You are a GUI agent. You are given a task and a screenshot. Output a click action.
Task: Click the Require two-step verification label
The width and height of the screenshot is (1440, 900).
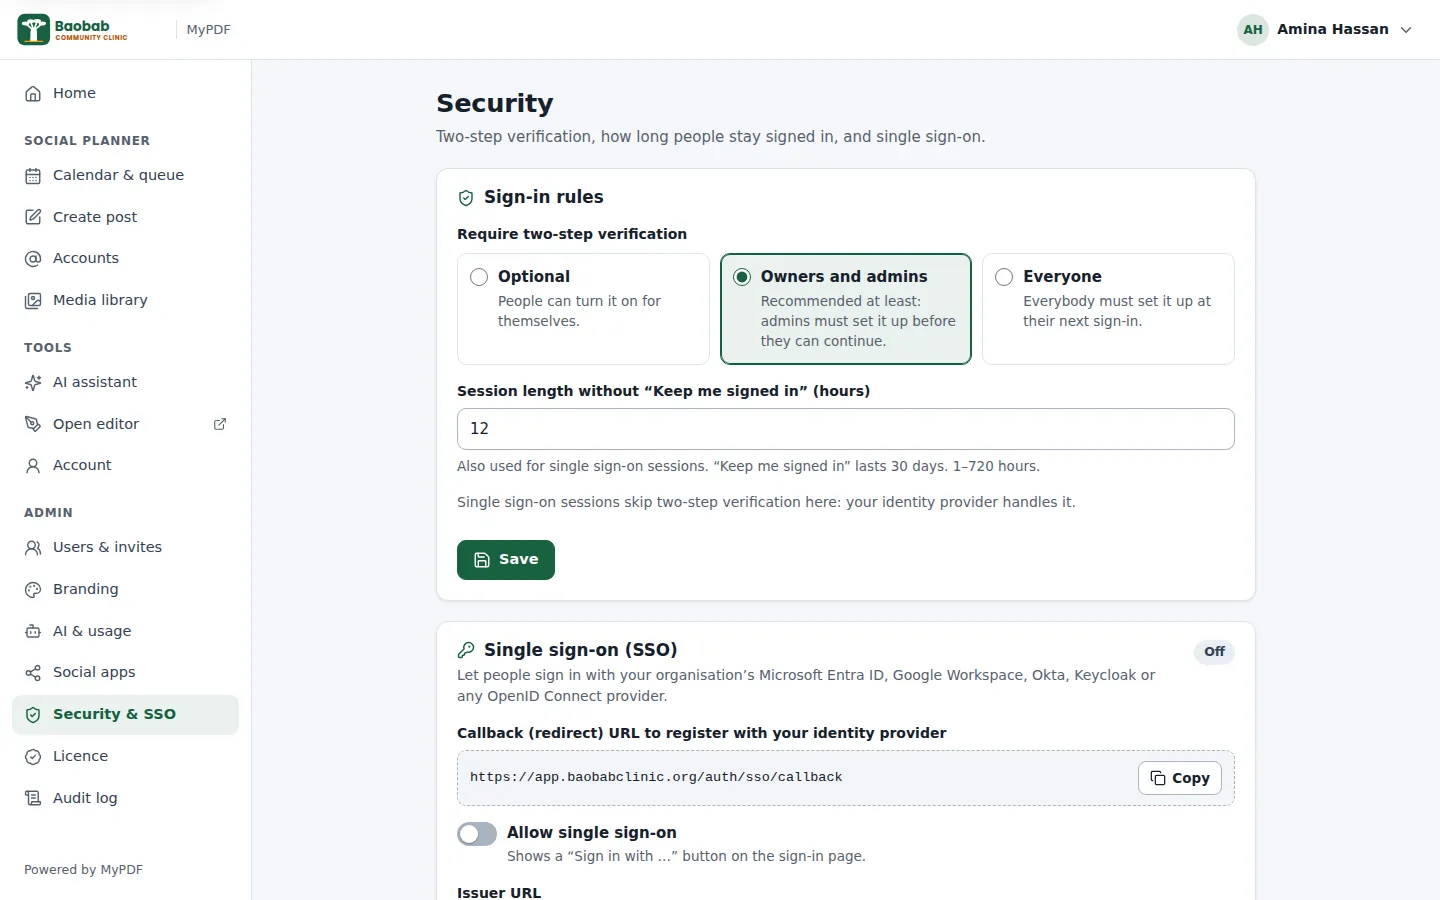tap(572, 234)
